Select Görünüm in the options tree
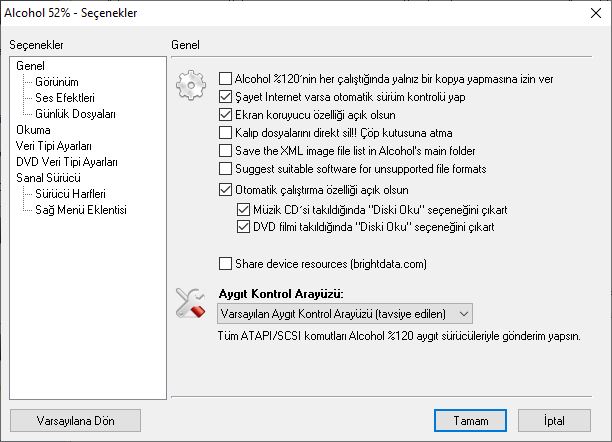The height and width of the screenshot is (442, 612). pyautogui.click(x=57, y=82)
